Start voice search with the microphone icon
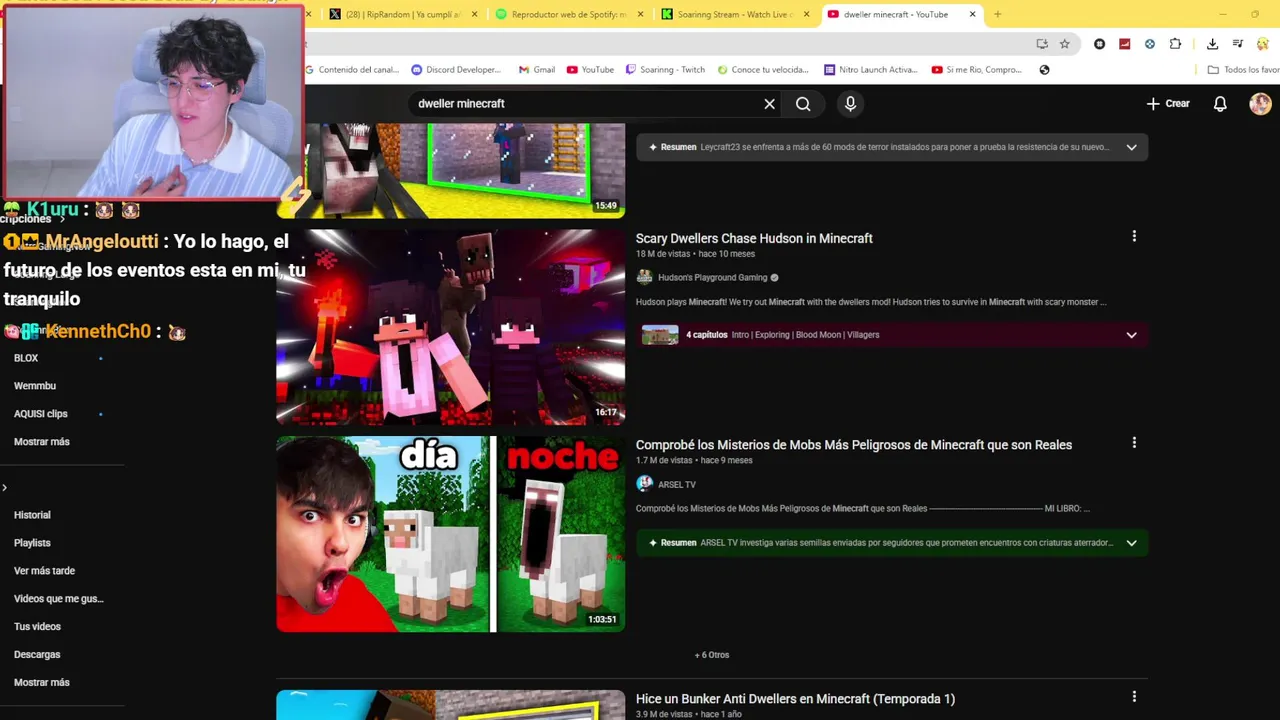The width and height of the screenshot is (1280, 720). click(x=850, y=104)
